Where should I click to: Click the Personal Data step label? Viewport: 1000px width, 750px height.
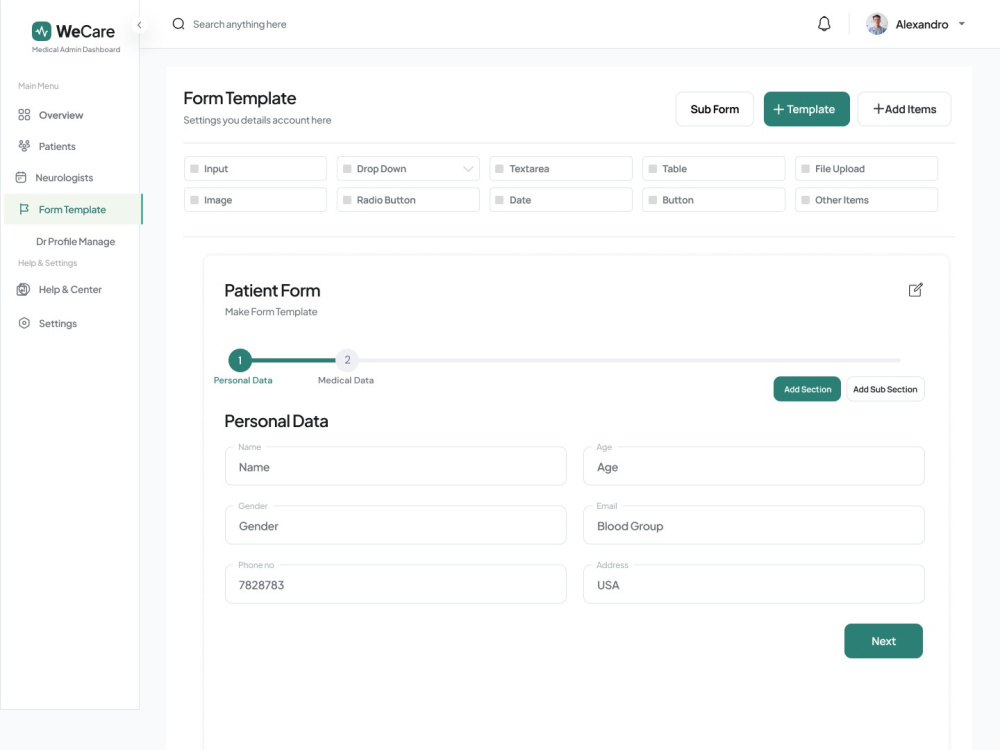[x=243, y=380]
